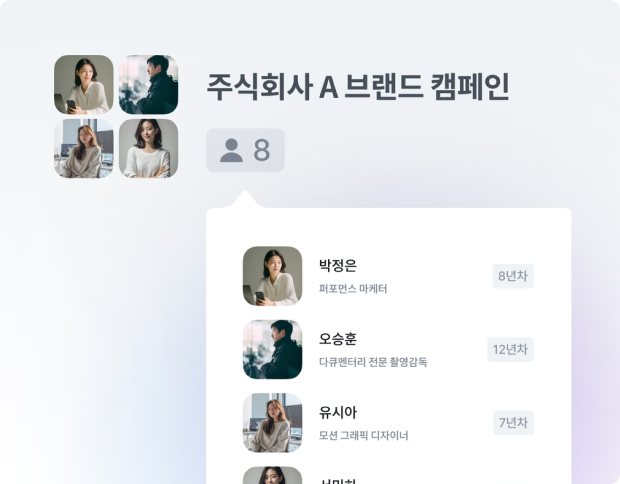Viewport: 620px width, 484px height.
Task: Click 오승훈 profile photo in list
Action: coord(272,349)
